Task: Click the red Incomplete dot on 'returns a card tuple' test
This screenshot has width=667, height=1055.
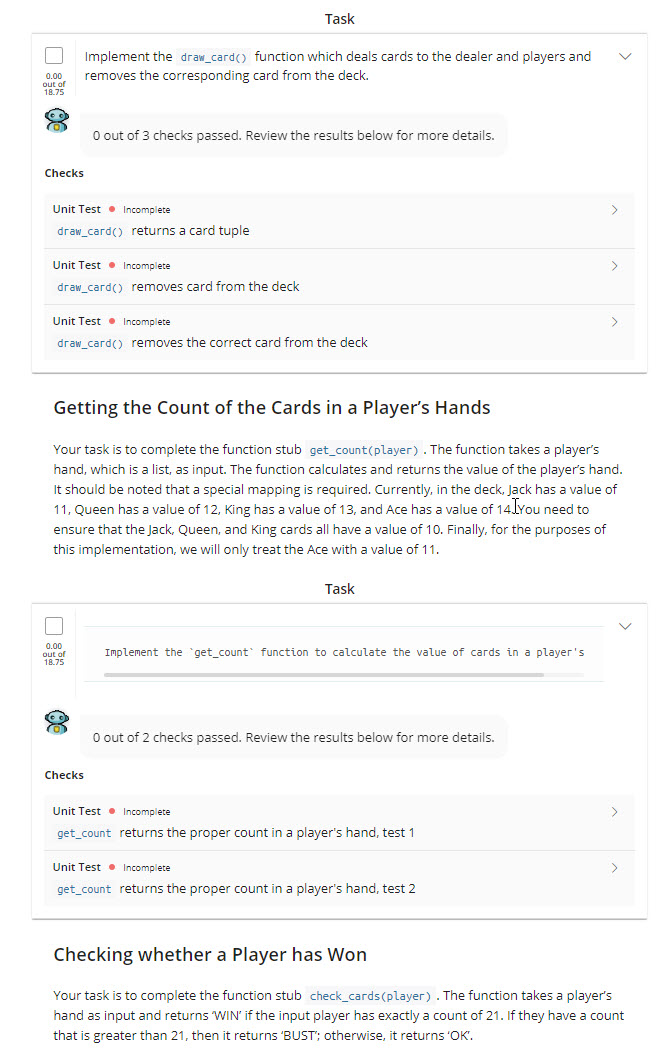Action: [114, 209]
